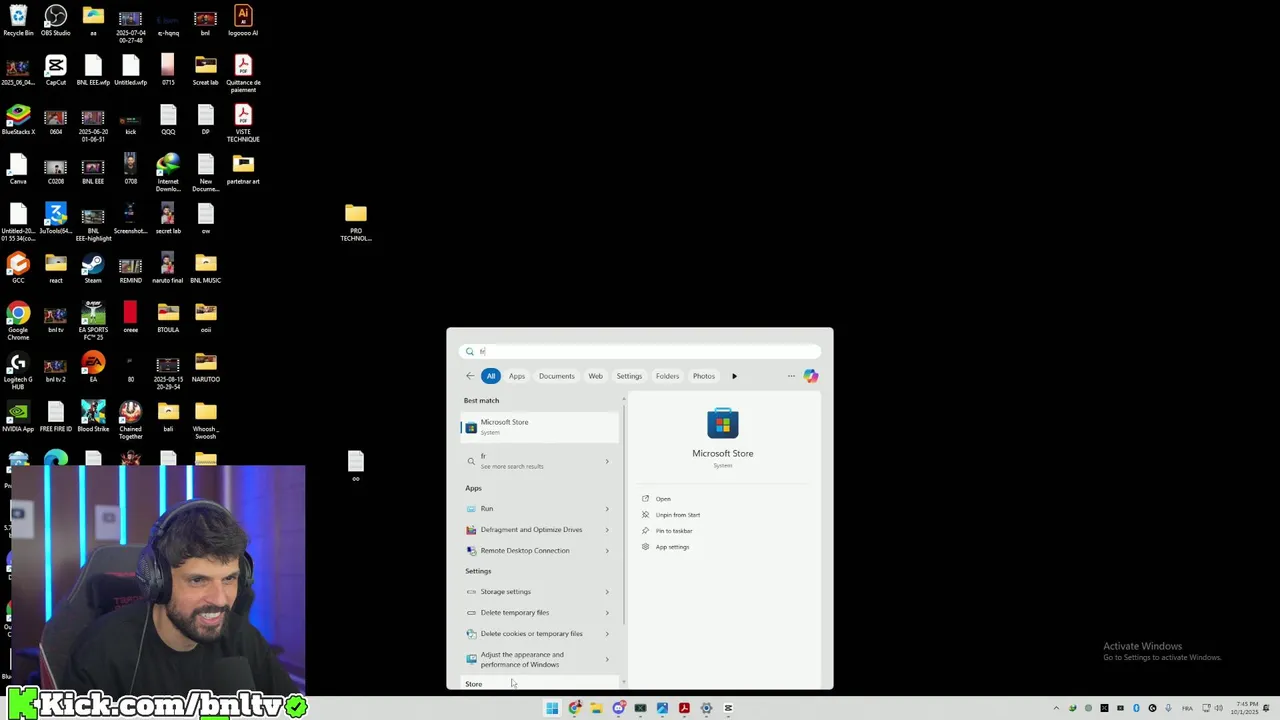Expand Remote Desktop Connection chevron
The height and width of the screenshot is (720, 1280).
coord(607,550)
